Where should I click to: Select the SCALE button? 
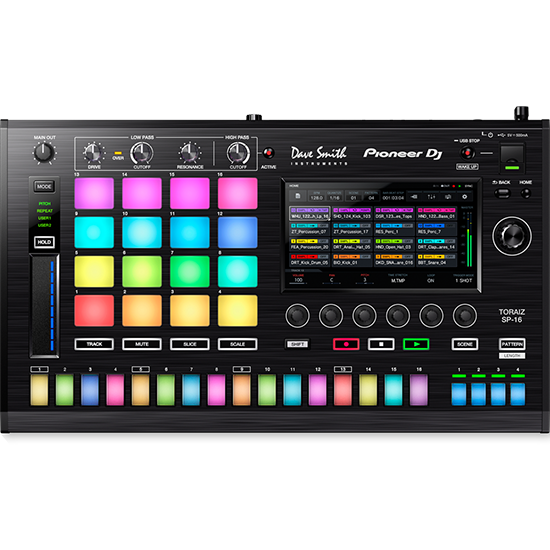click(x=237, y=344)
